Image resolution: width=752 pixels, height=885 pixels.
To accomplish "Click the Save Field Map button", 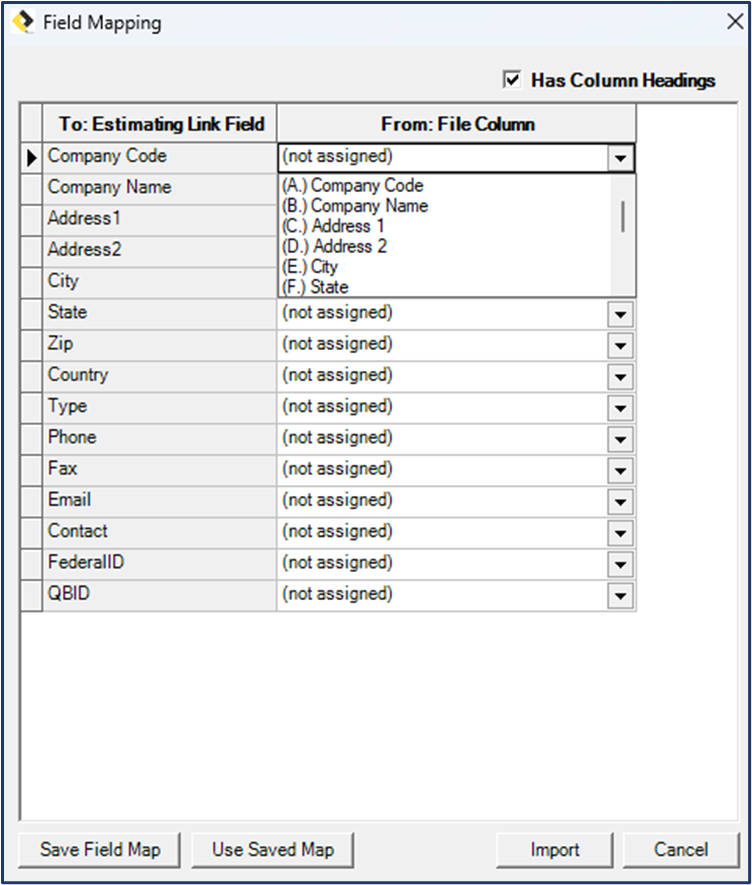I will click(97, 849).
